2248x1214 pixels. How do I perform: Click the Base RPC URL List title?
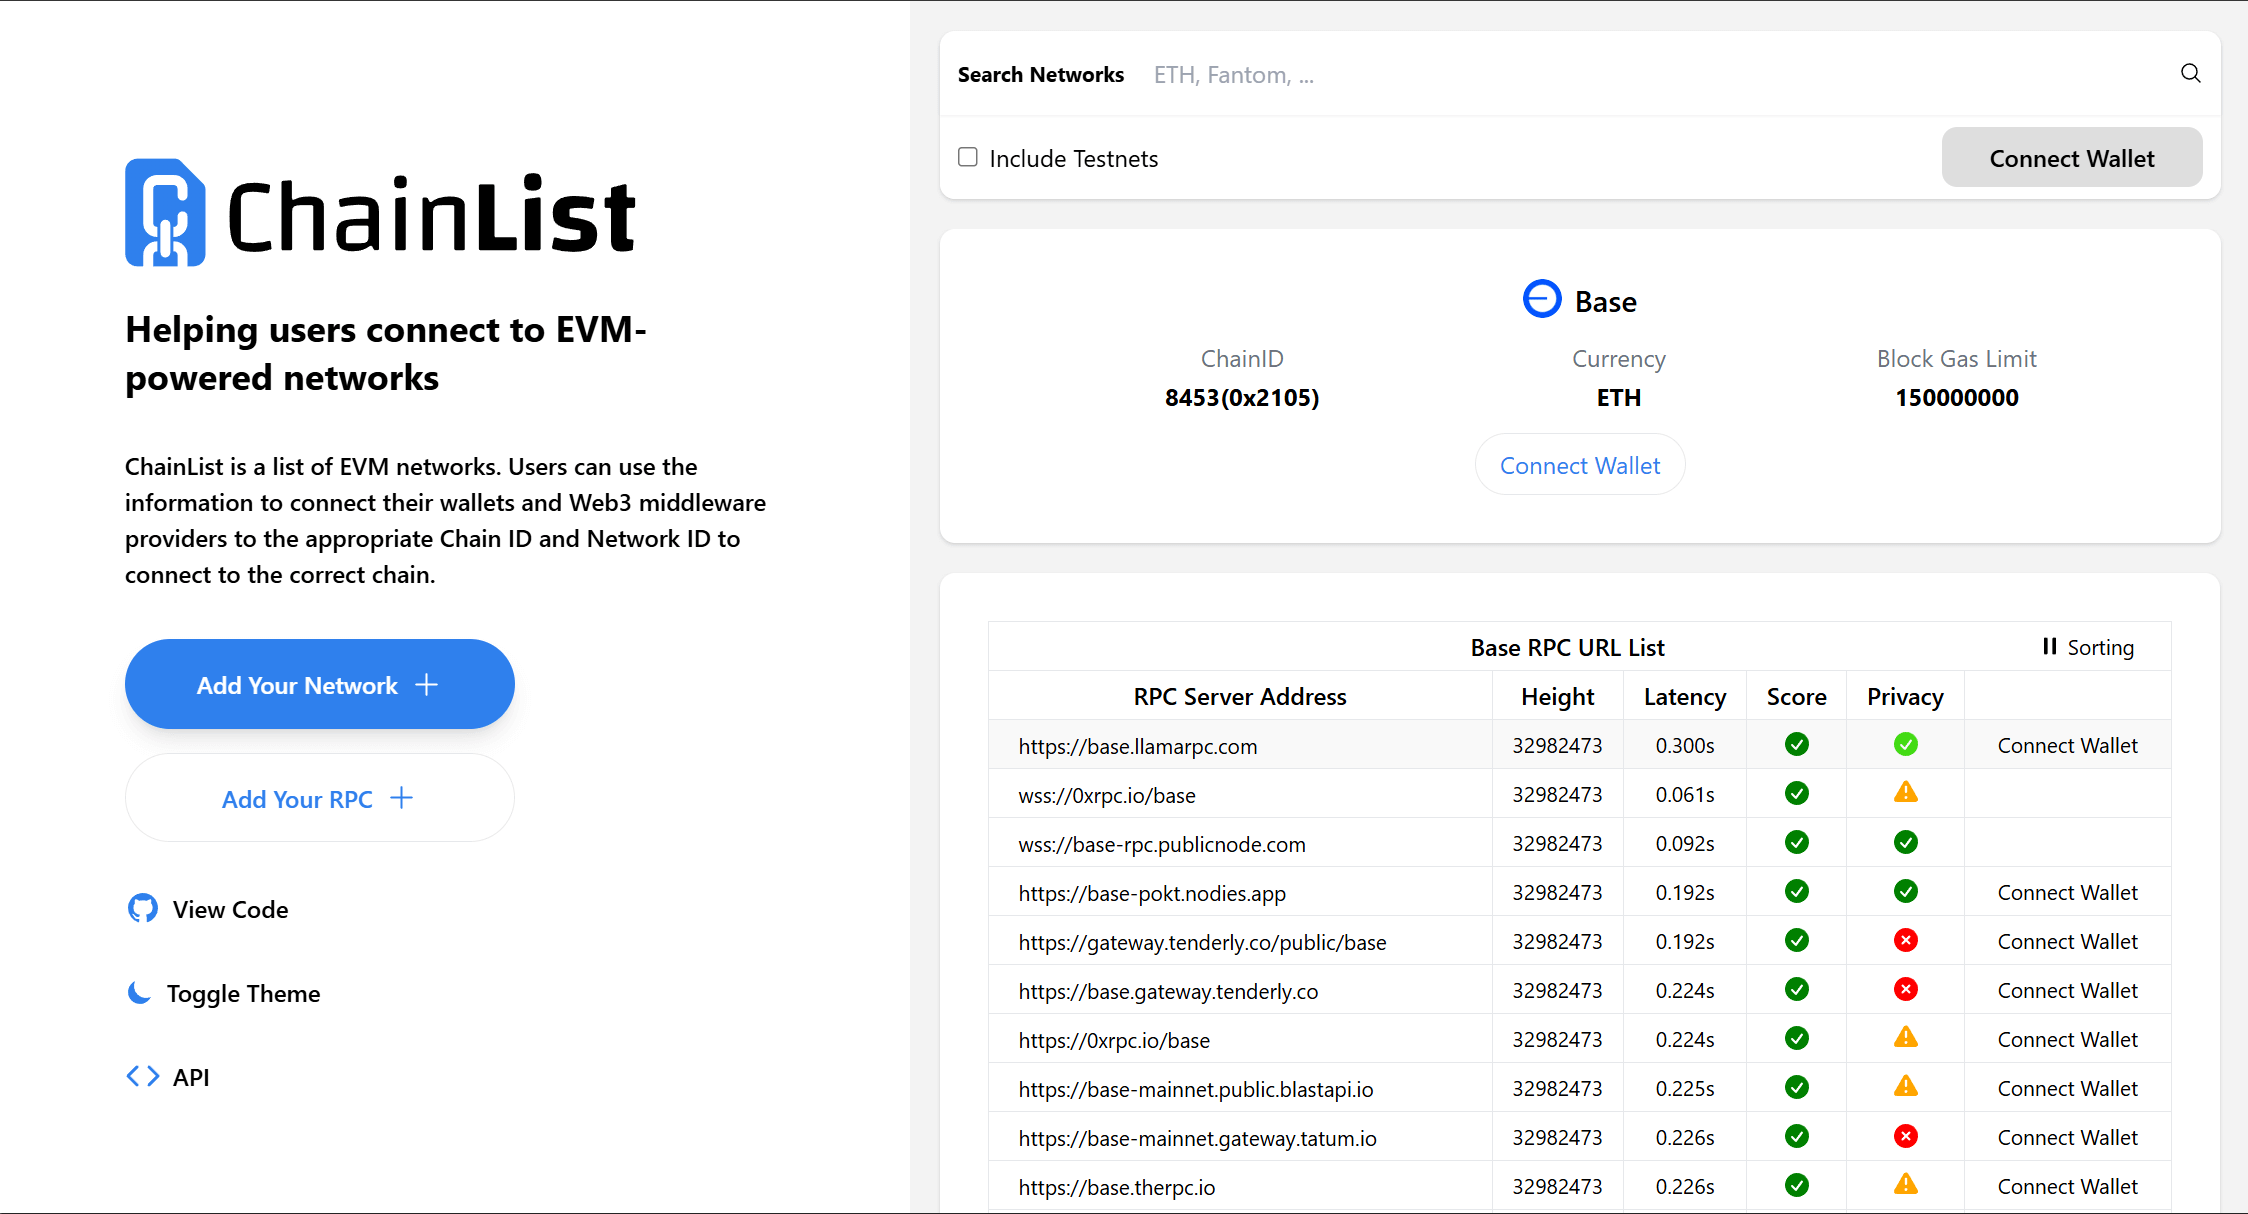coord(1567,647)
